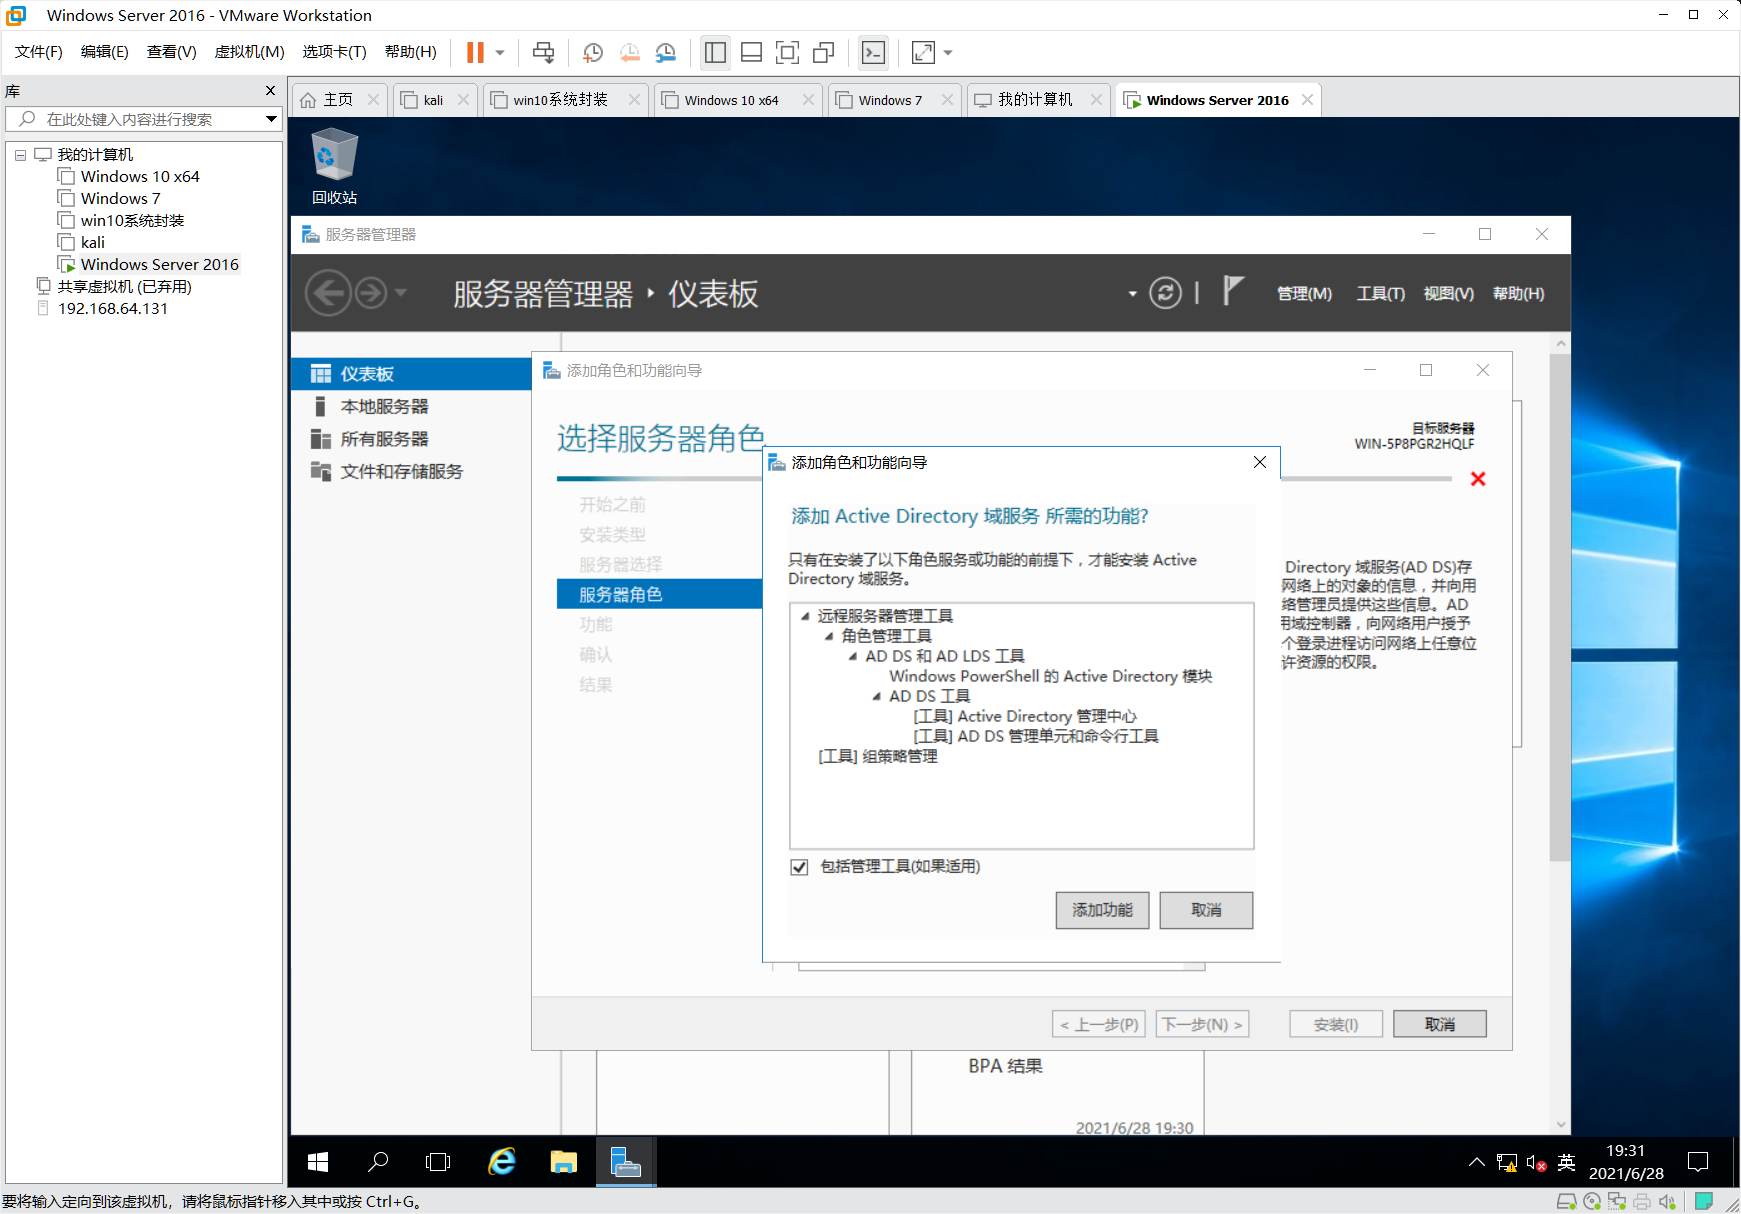The height and width of the screenshot is (1214, 1741).
Task: Click the taskbar search icon
Action: (378, 1162)
